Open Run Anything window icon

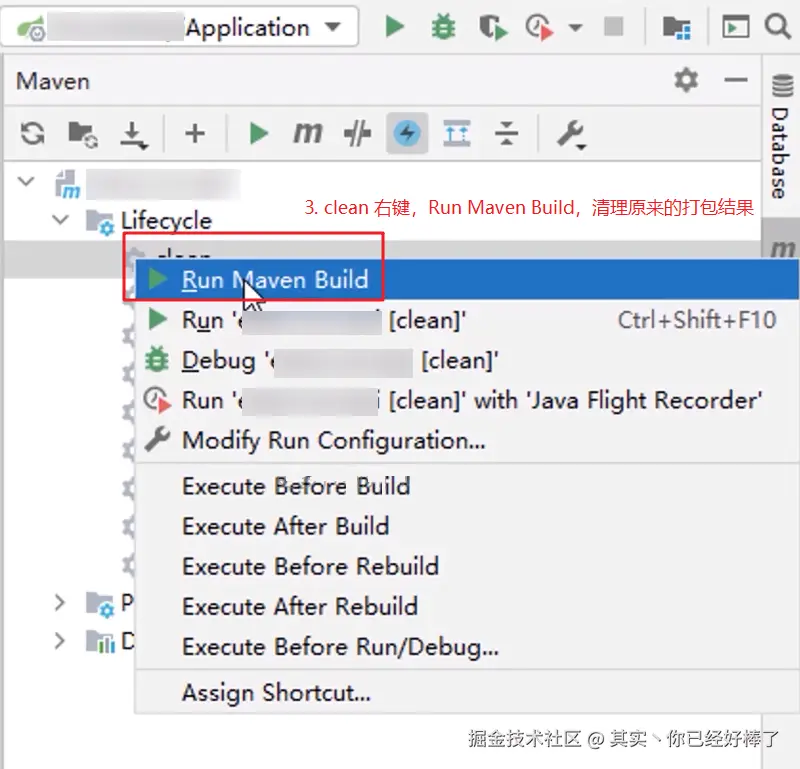pos(735,27)
